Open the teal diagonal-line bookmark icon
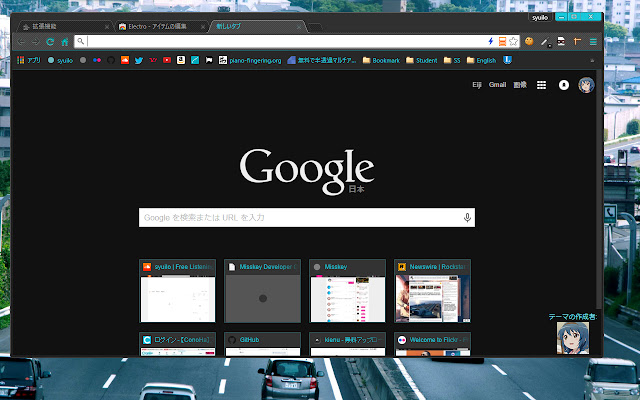The image size is (640, 400). tap(195, 60)
